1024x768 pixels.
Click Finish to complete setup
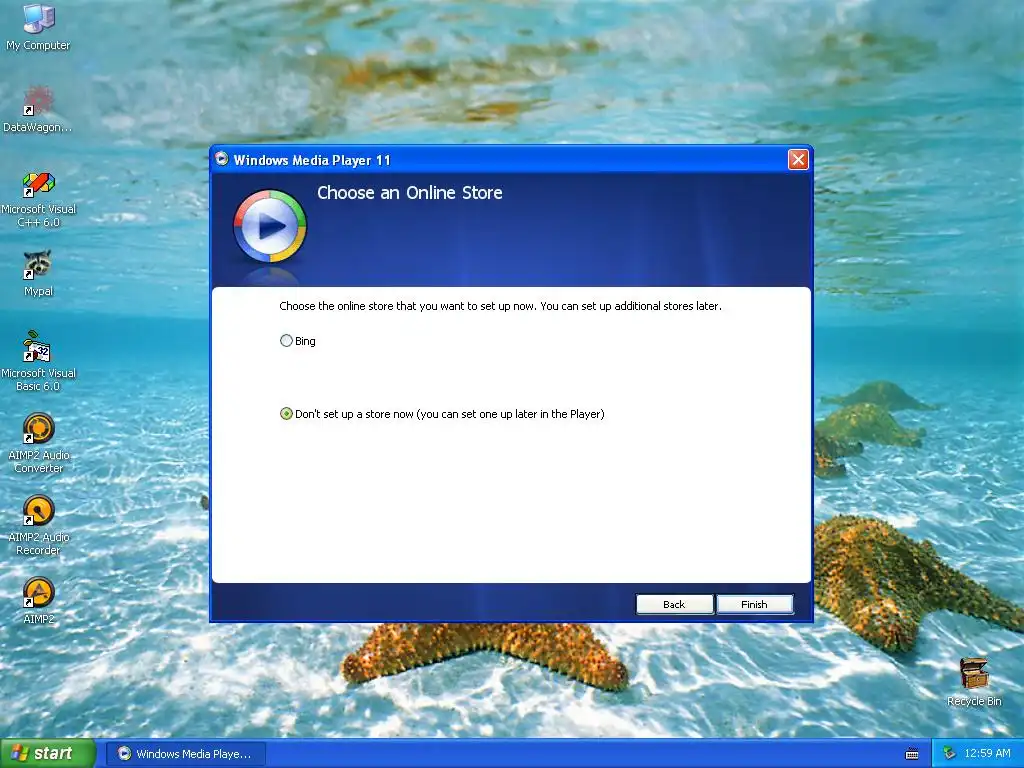click(x=754, y=604)
